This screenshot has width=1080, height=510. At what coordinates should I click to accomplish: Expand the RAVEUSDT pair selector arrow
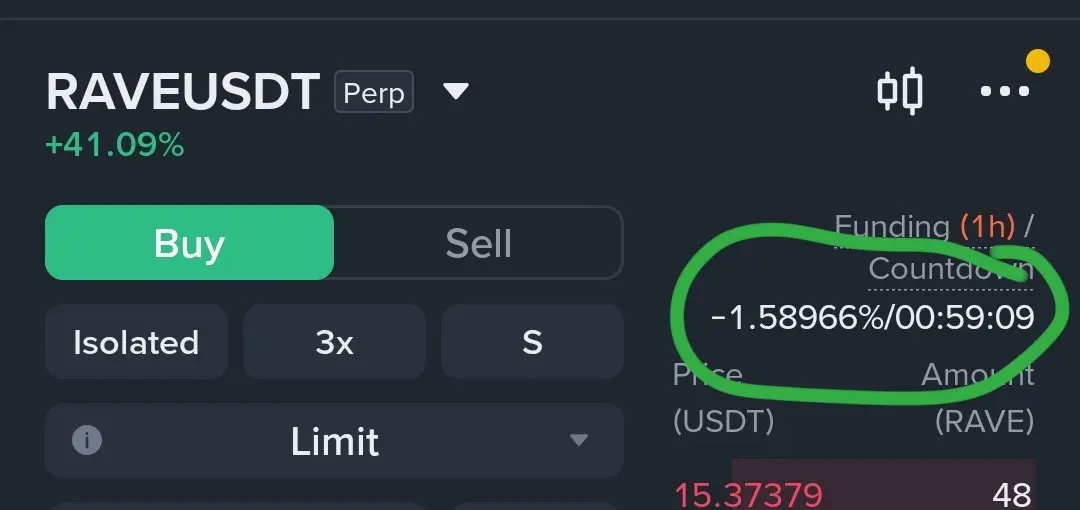455,91
